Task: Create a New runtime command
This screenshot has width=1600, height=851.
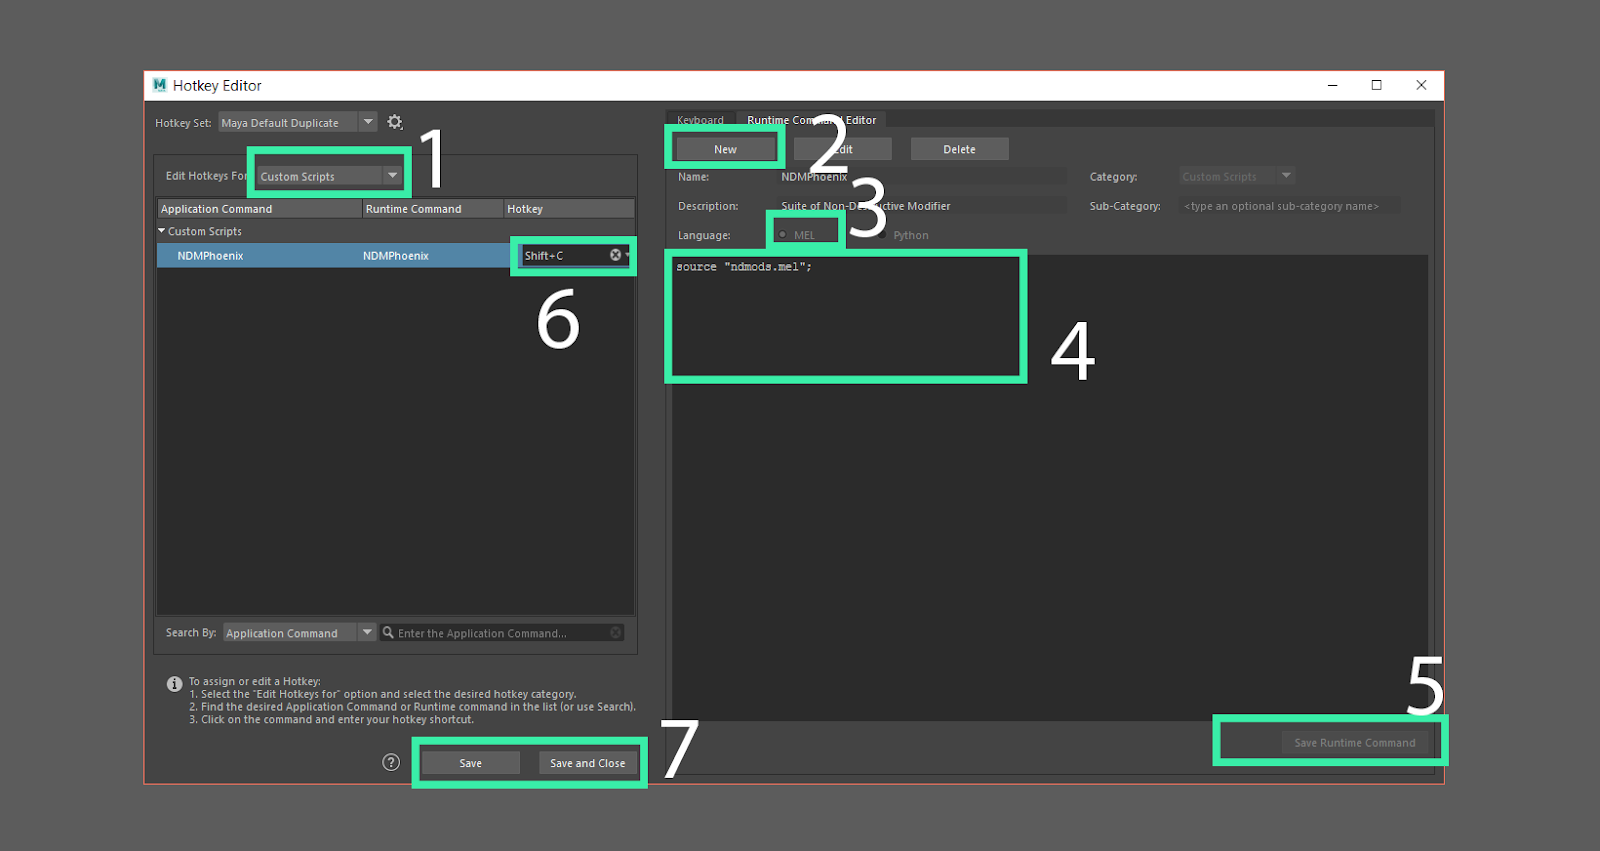Action: (725, 149)
